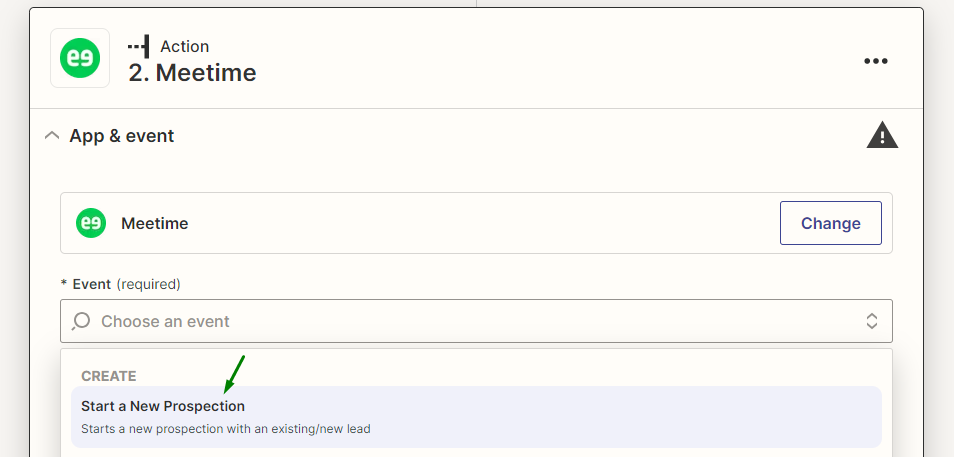The width and height of the screenshot is (954, 457).
Task: Click the warning triangle alert icon
Action: (882, 135)
